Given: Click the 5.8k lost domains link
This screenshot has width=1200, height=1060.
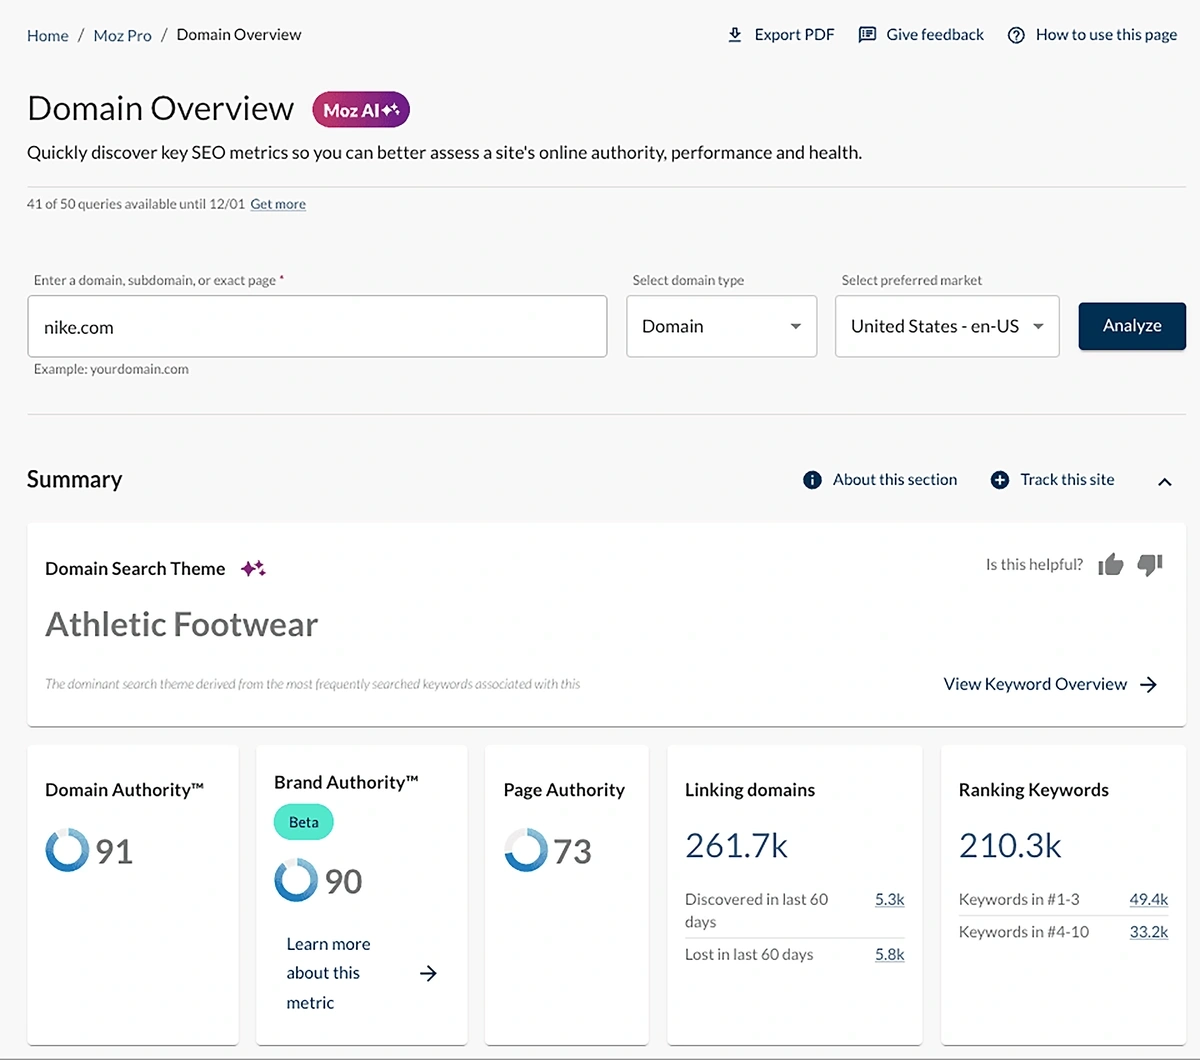Looking at the screenshot, I should [889, 954].
